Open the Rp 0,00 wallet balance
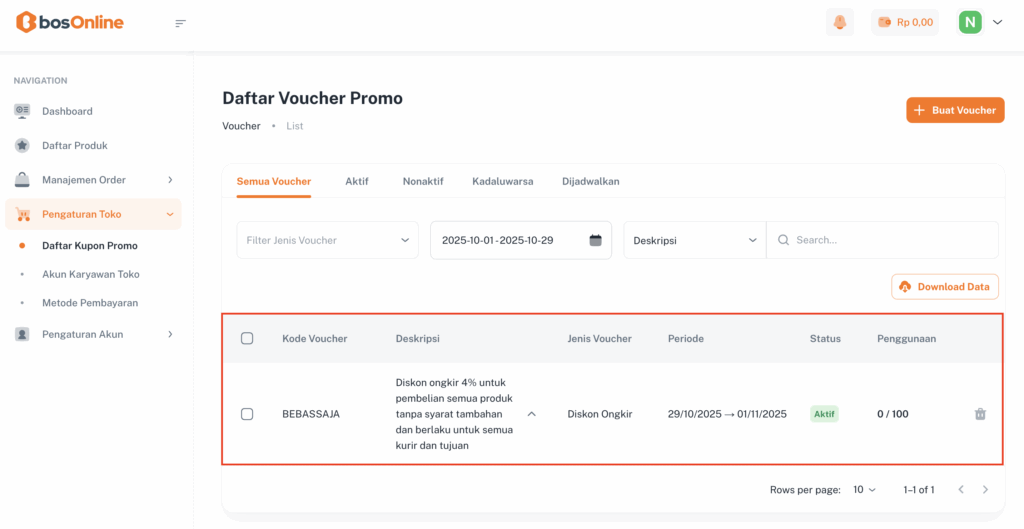 [905, 22]
